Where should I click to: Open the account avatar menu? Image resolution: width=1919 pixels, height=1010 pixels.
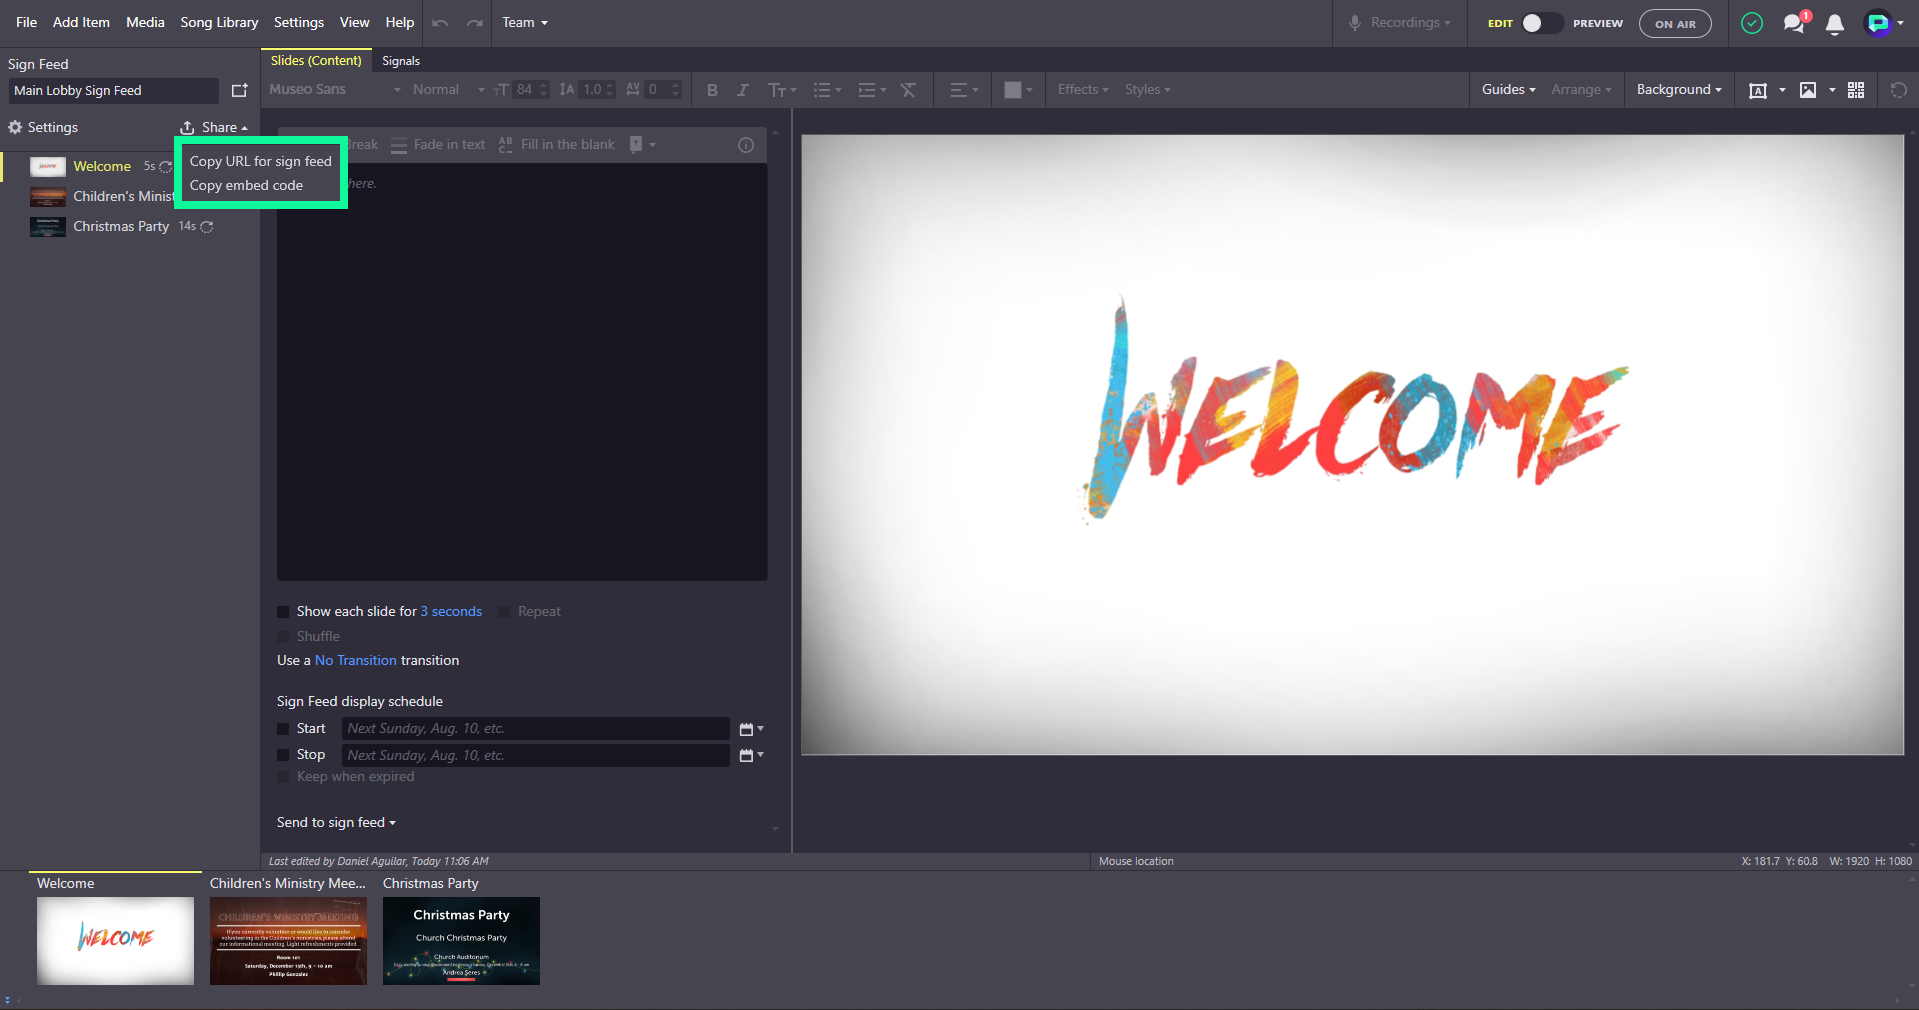[1884, 23]
